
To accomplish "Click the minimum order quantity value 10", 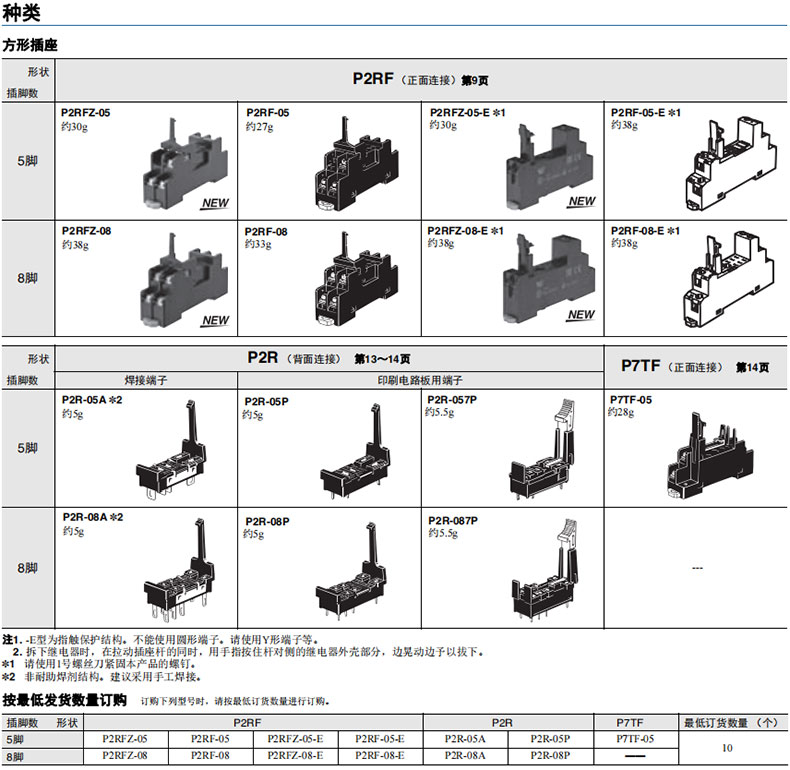I will [727, 748].
